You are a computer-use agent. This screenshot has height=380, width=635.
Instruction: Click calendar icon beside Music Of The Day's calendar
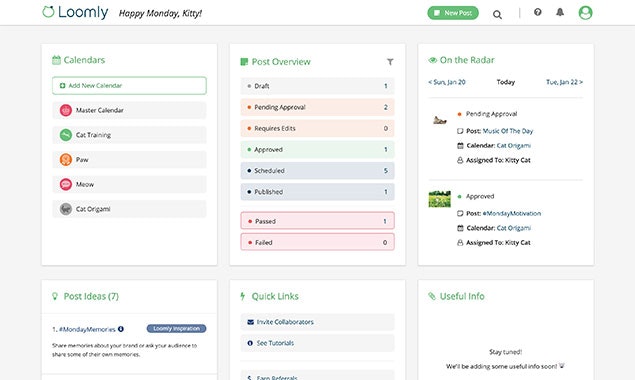460,145
